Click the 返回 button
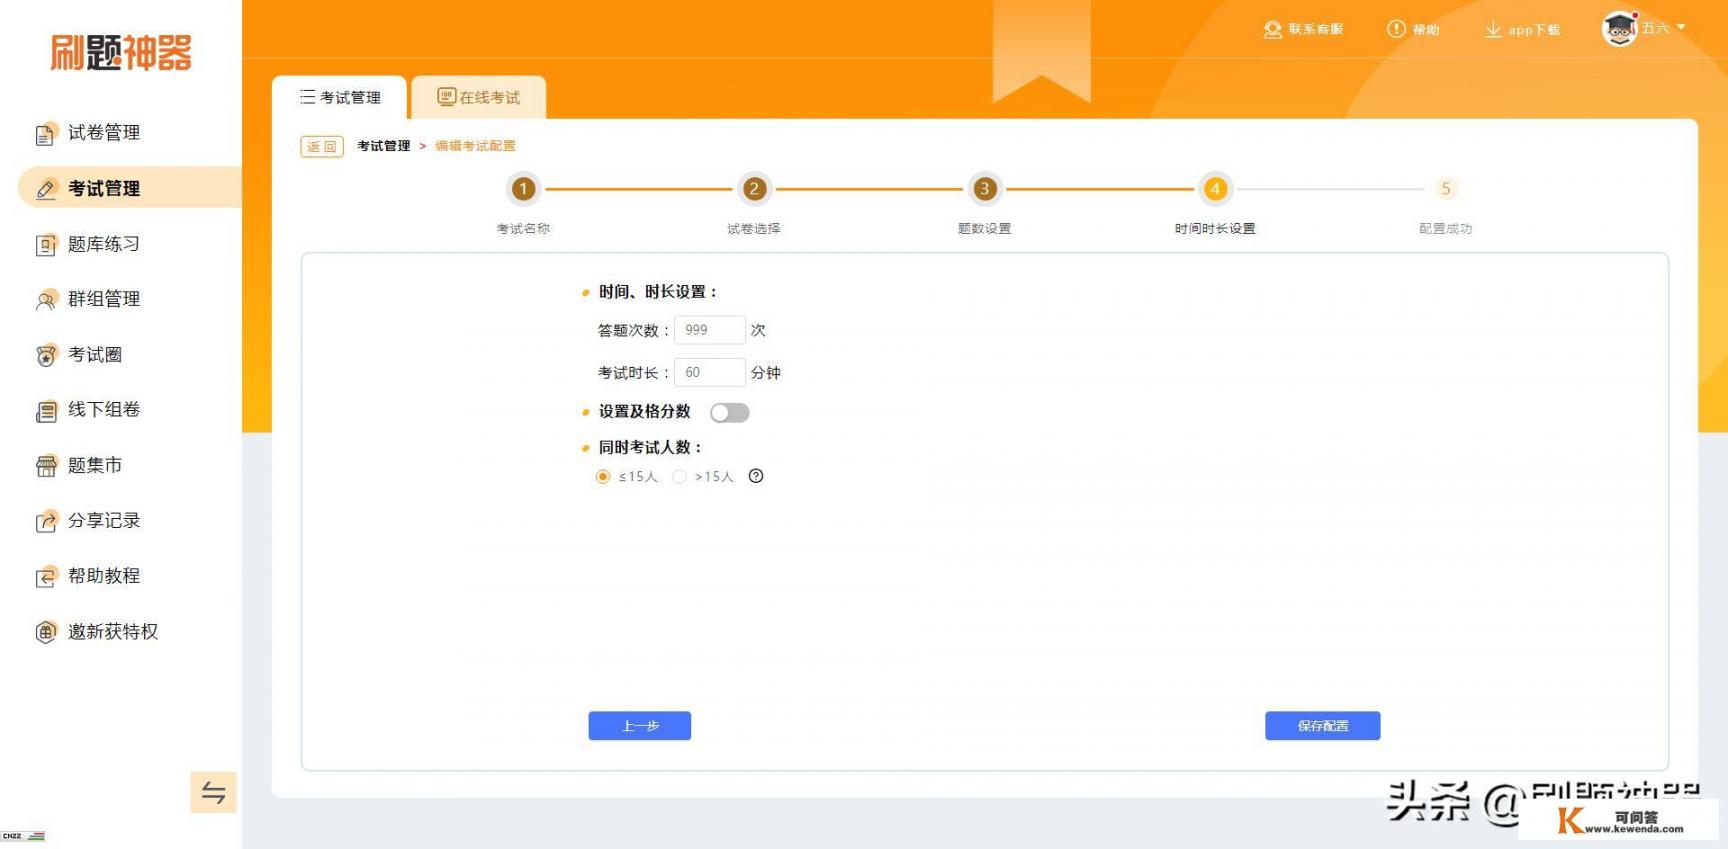The width and height of the screenshot is (1728, 849). click(x=322, y=147)
